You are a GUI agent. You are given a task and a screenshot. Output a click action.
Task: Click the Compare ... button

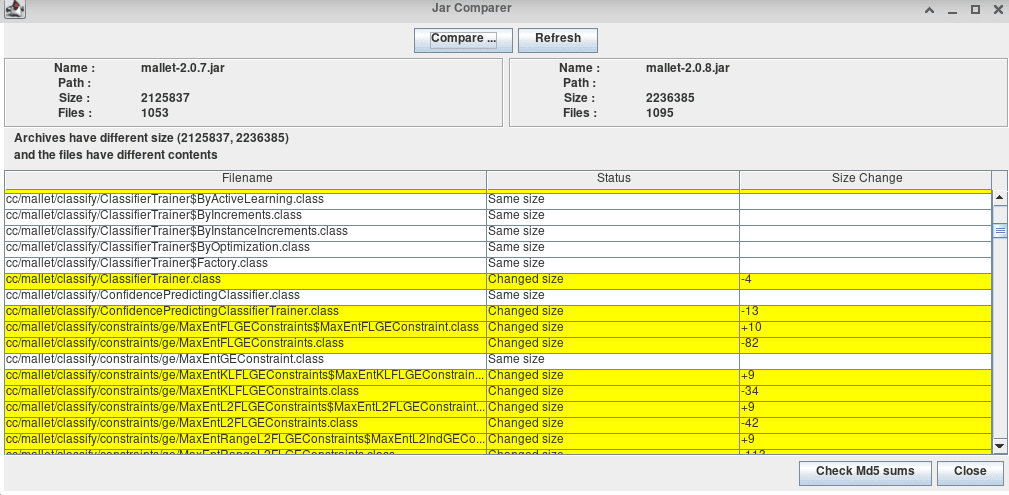463,39
